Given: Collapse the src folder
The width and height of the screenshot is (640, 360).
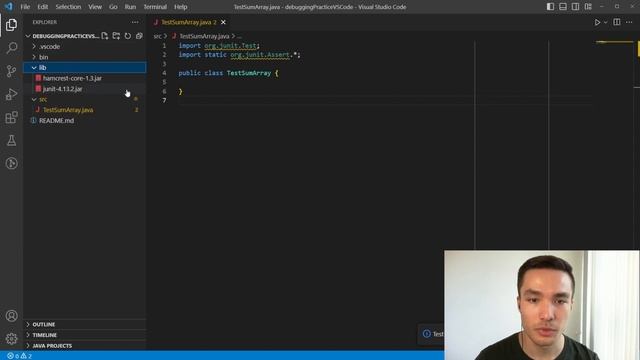Looking at the screenshot, I should point(85,99).
